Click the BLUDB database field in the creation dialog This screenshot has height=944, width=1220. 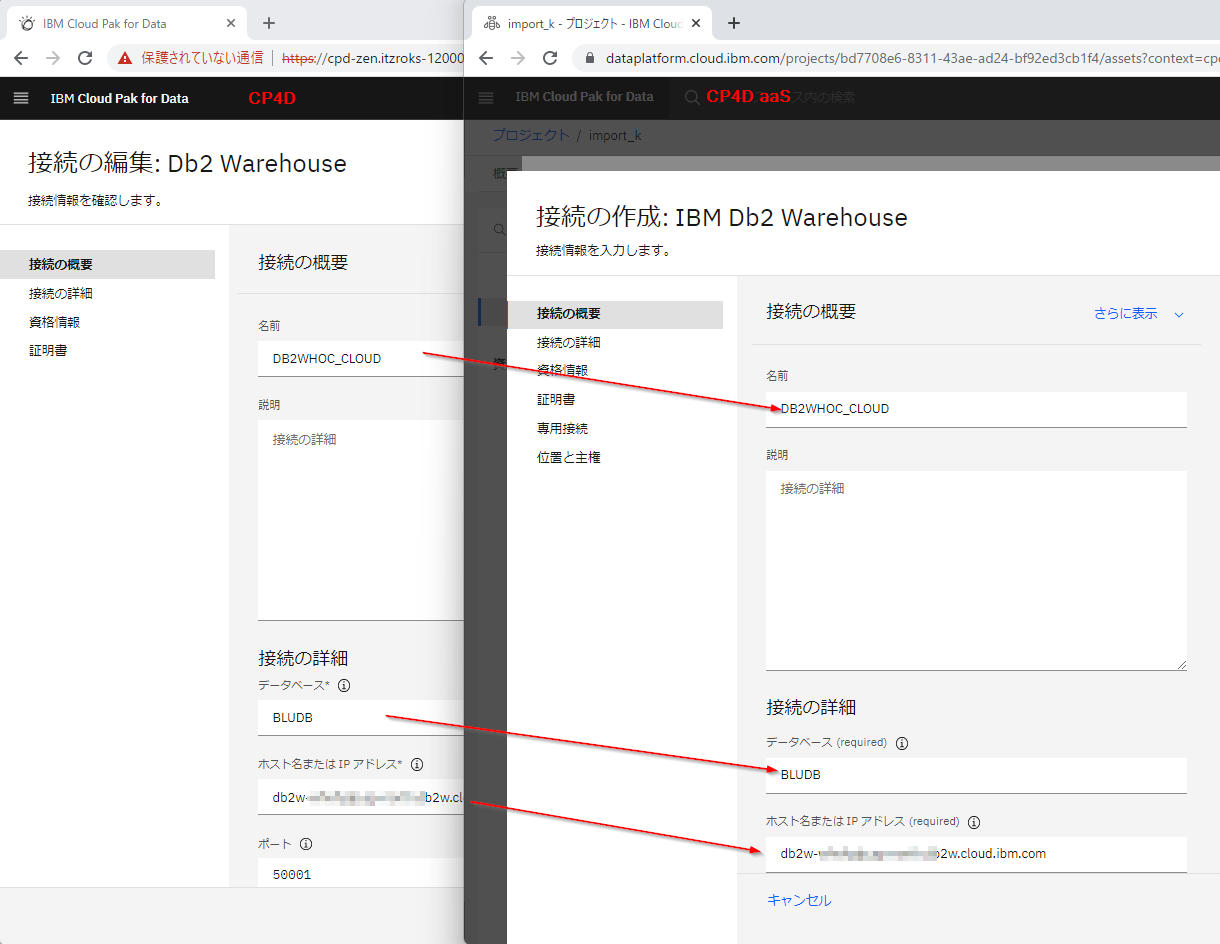[x=976, y=775]
